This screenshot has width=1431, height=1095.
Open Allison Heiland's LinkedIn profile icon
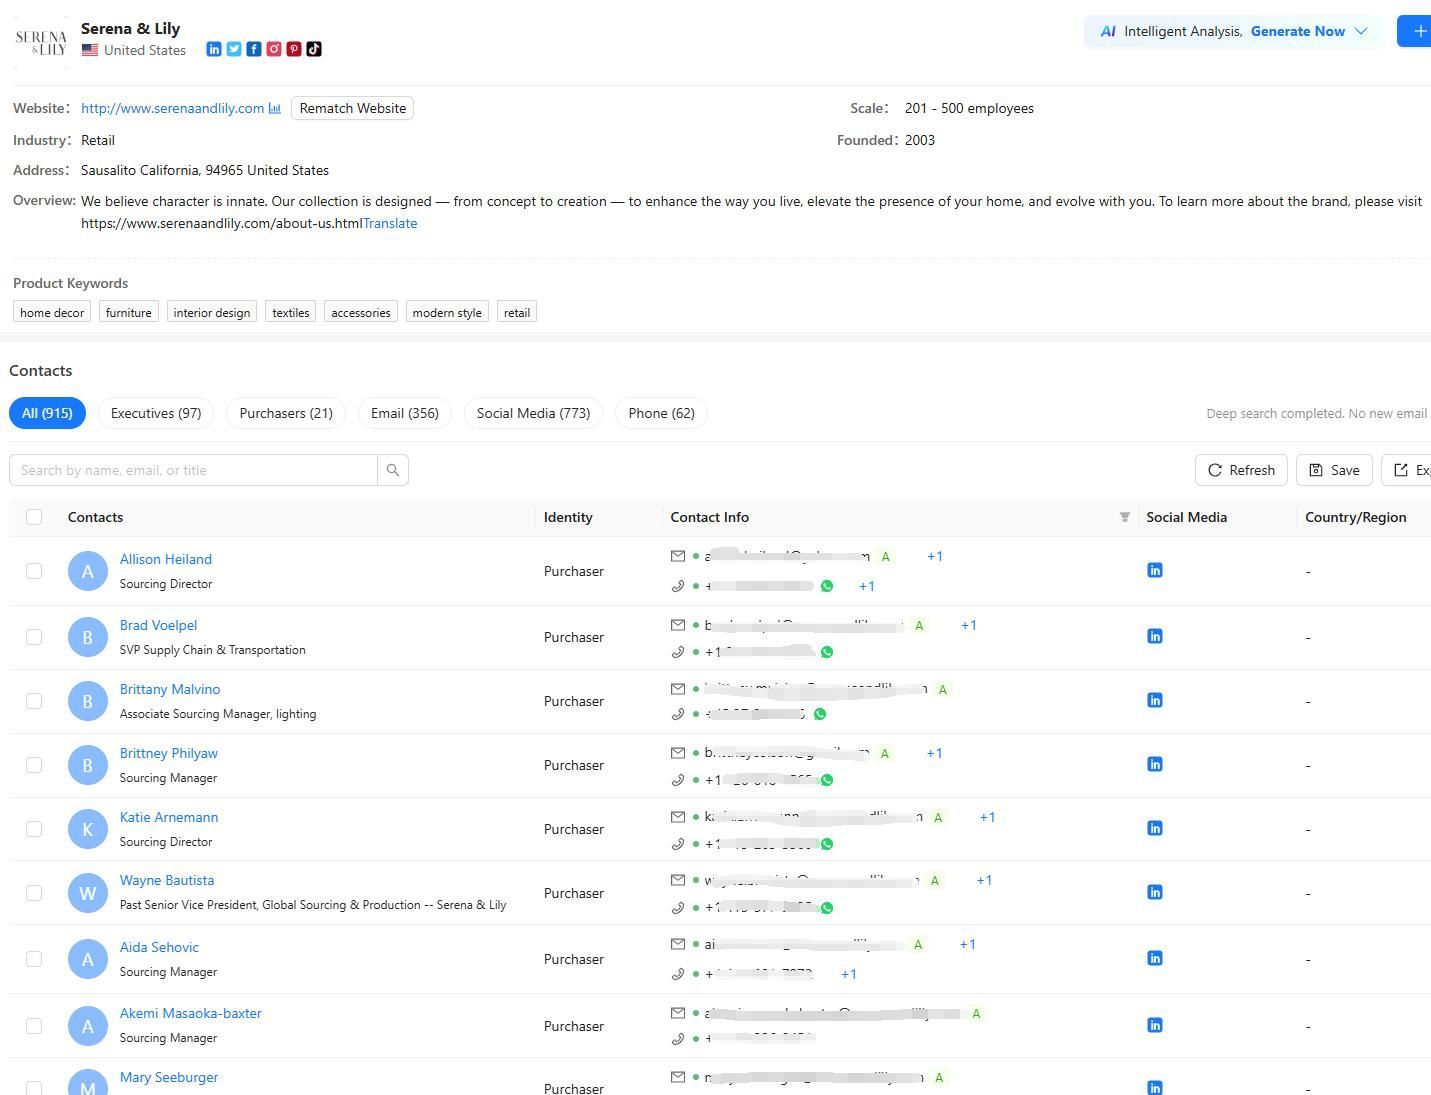click(1155, 570)
